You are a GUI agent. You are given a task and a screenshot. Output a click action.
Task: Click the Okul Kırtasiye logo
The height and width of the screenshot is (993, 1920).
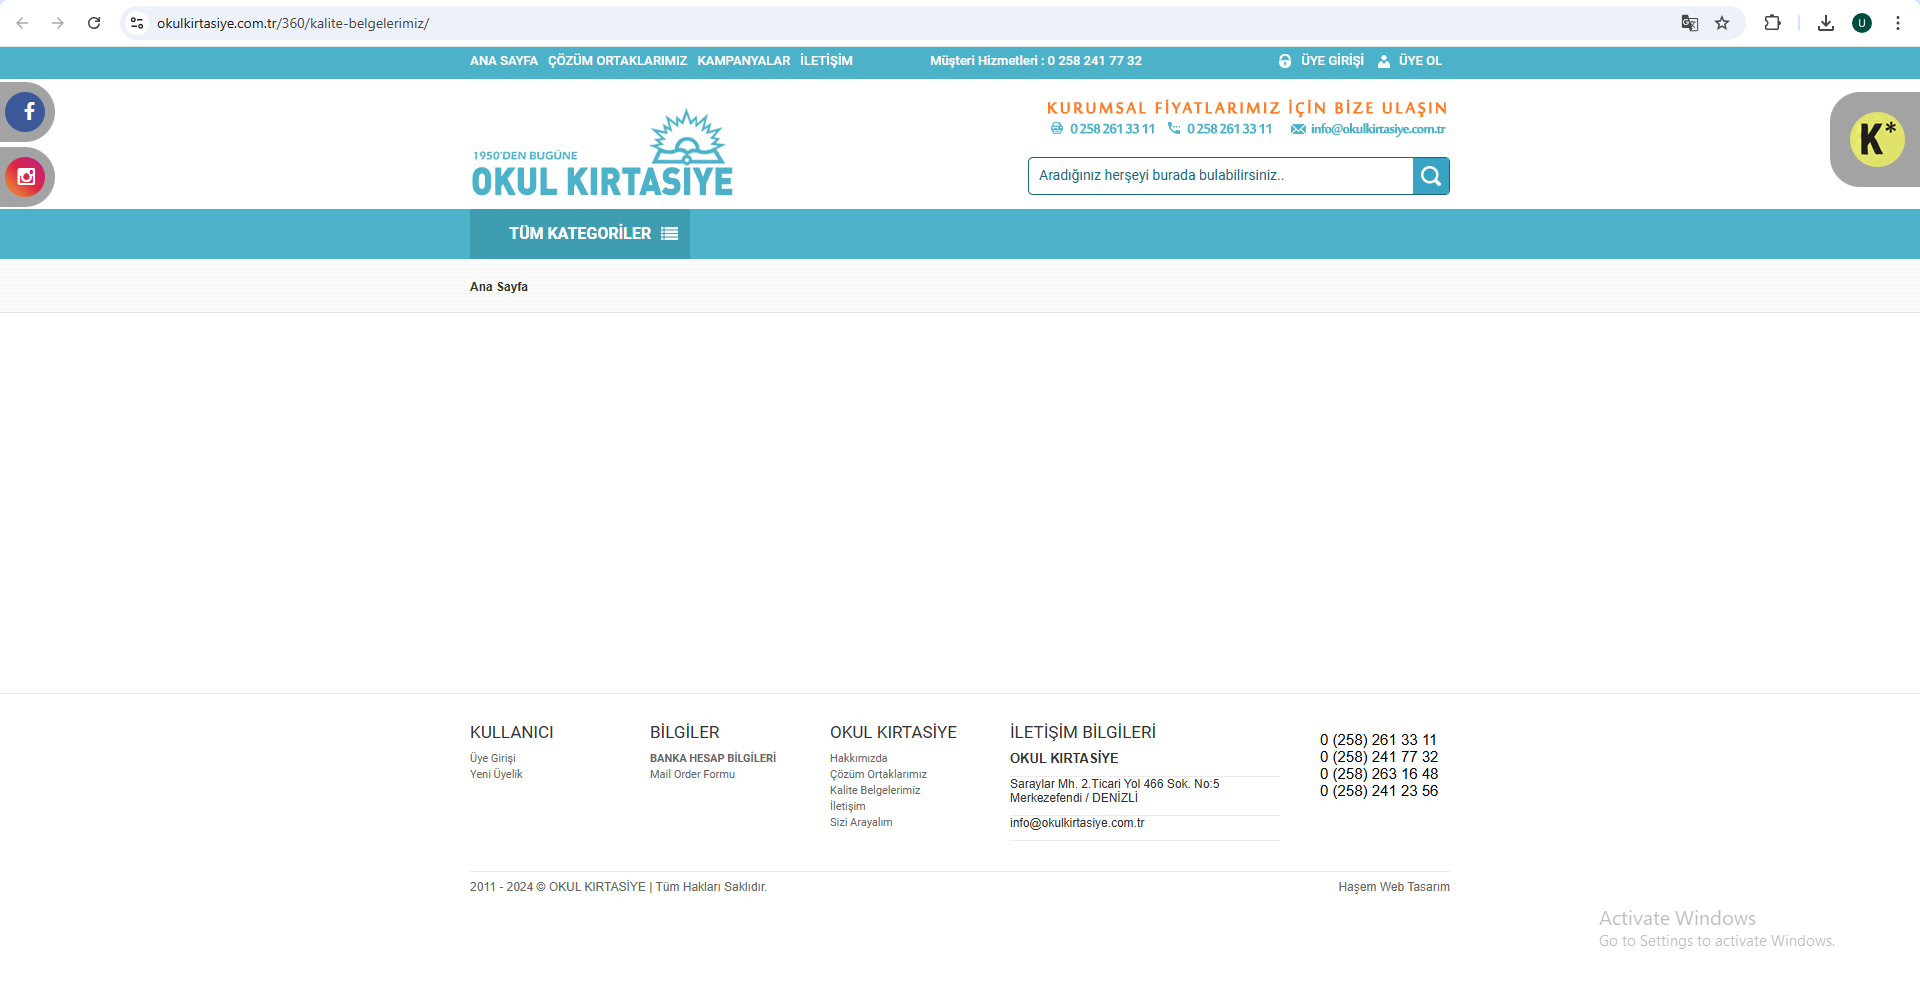(x=602, y=152)
